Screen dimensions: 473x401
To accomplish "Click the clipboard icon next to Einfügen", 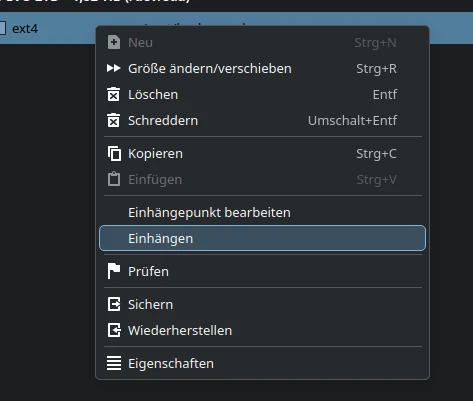I will 114,179.
